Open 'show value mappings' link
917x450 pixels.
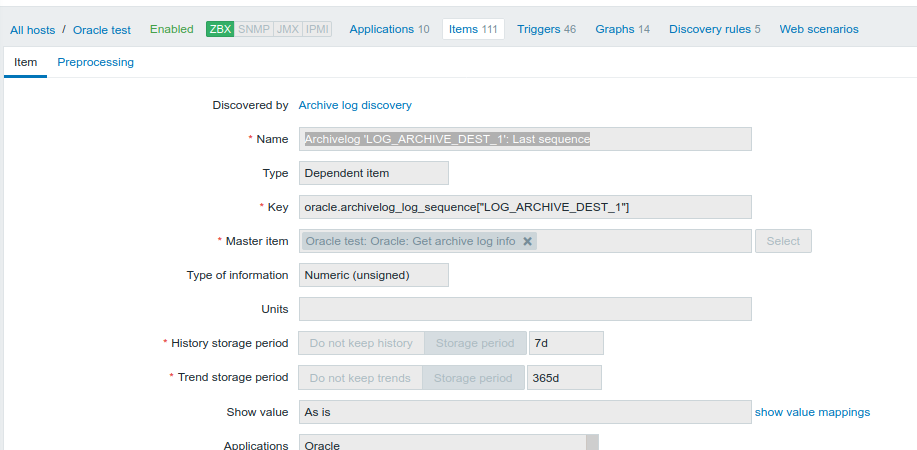812,412
